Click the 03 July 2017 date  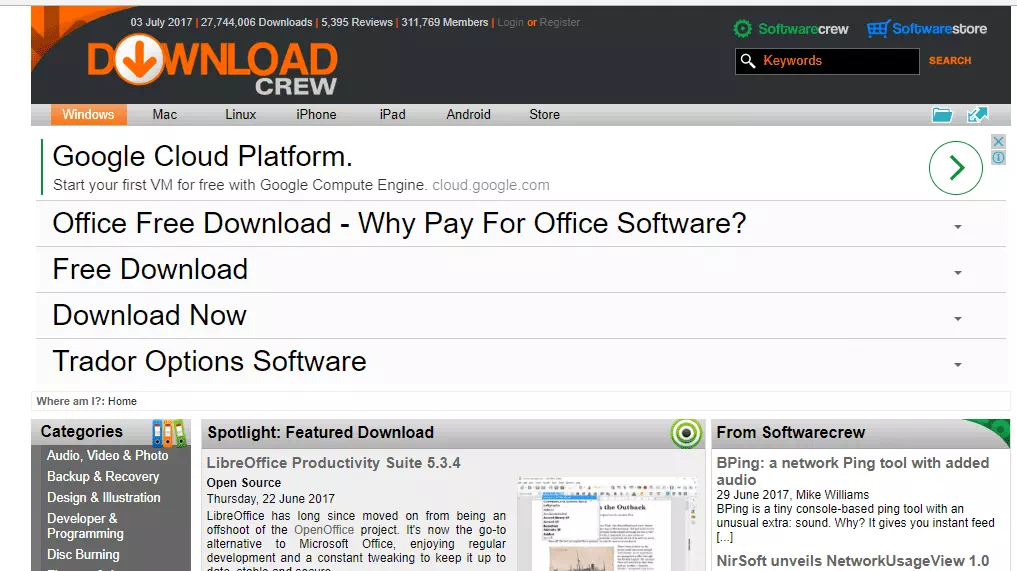click(x=161, y=22)
